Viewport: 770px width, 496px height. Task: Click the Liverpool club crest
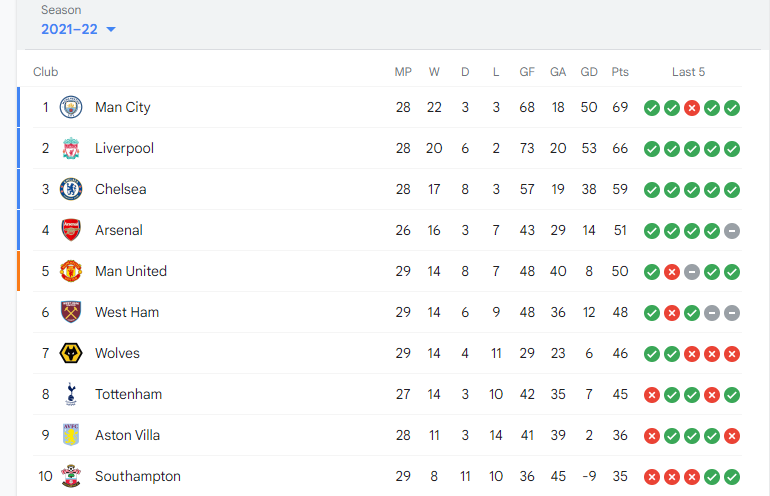(71, 148)
